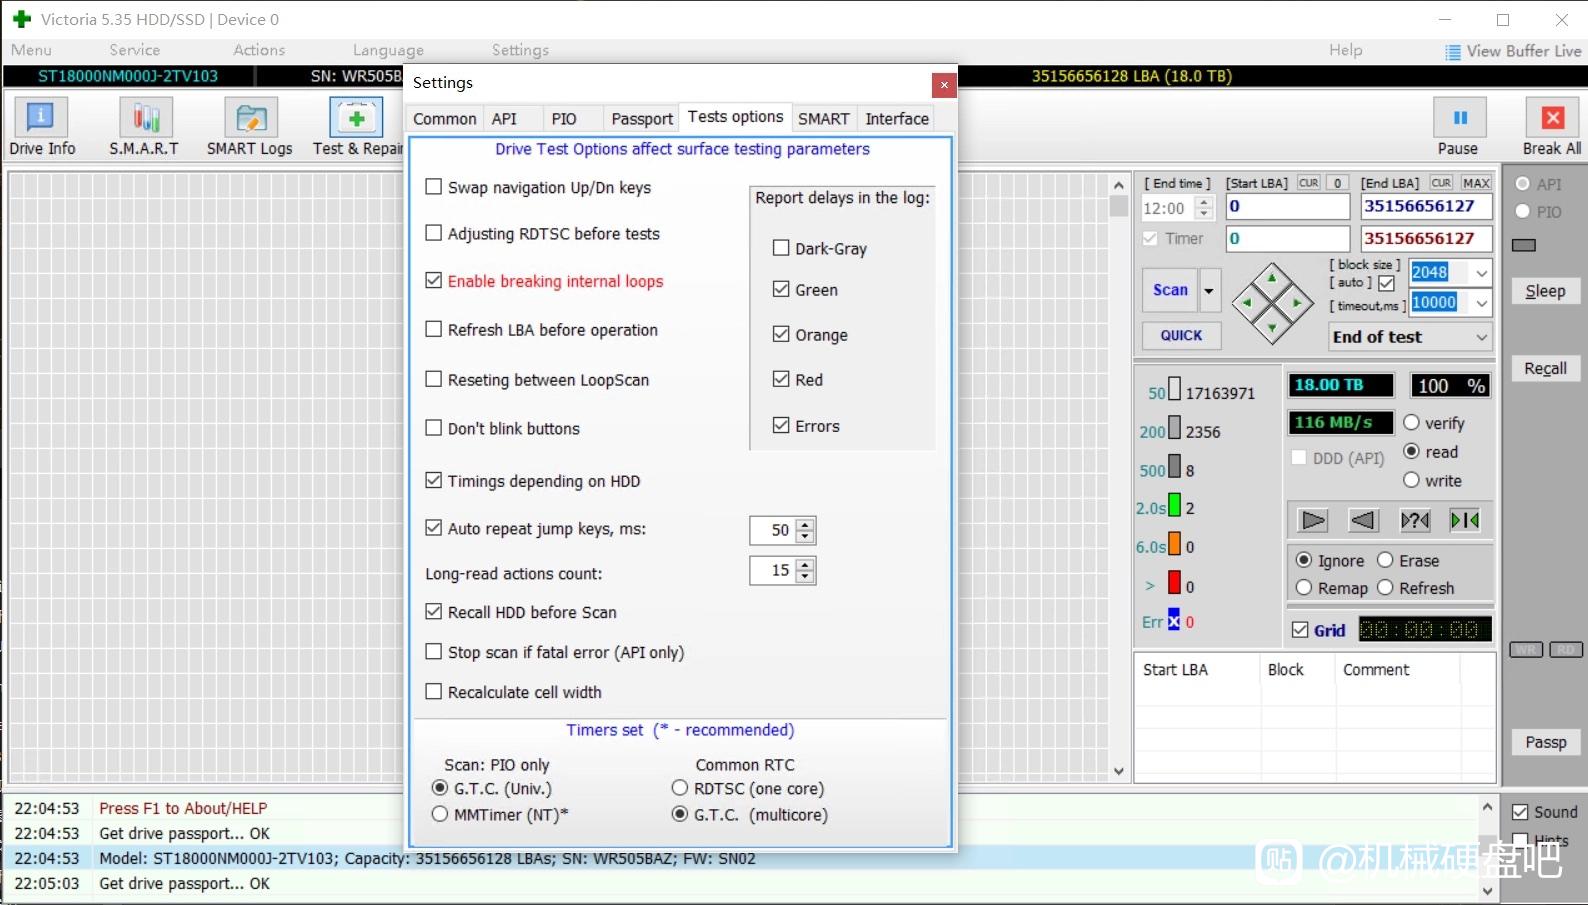Click the right navigation arrow in diamond
The height and width of the screenshot is (905, 1588).
pyautogui.click(x=1297, y=303)
